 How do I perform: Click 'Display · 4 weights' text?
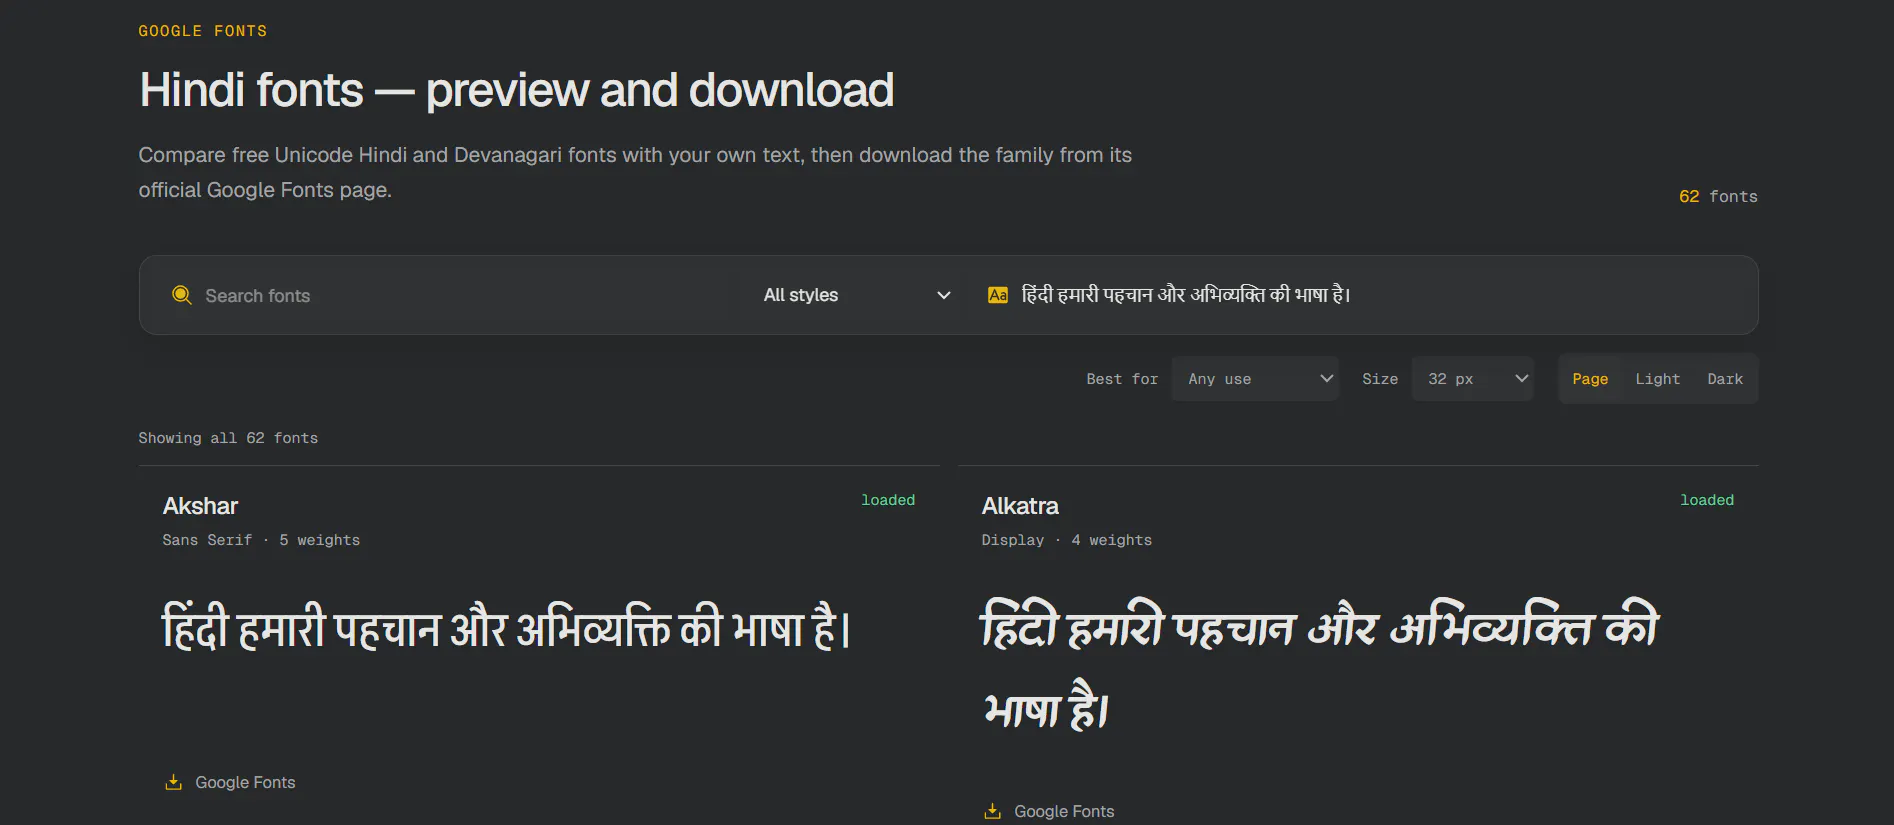coord(1066,540)
